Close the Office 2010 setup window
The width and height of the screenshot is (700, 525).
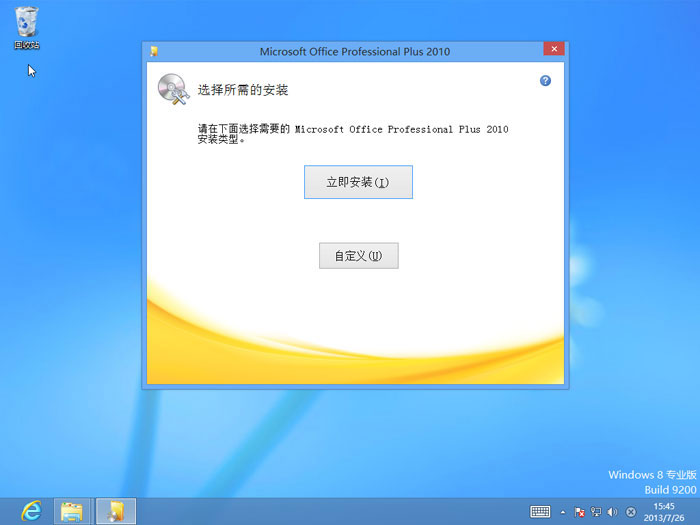point(553,50)
